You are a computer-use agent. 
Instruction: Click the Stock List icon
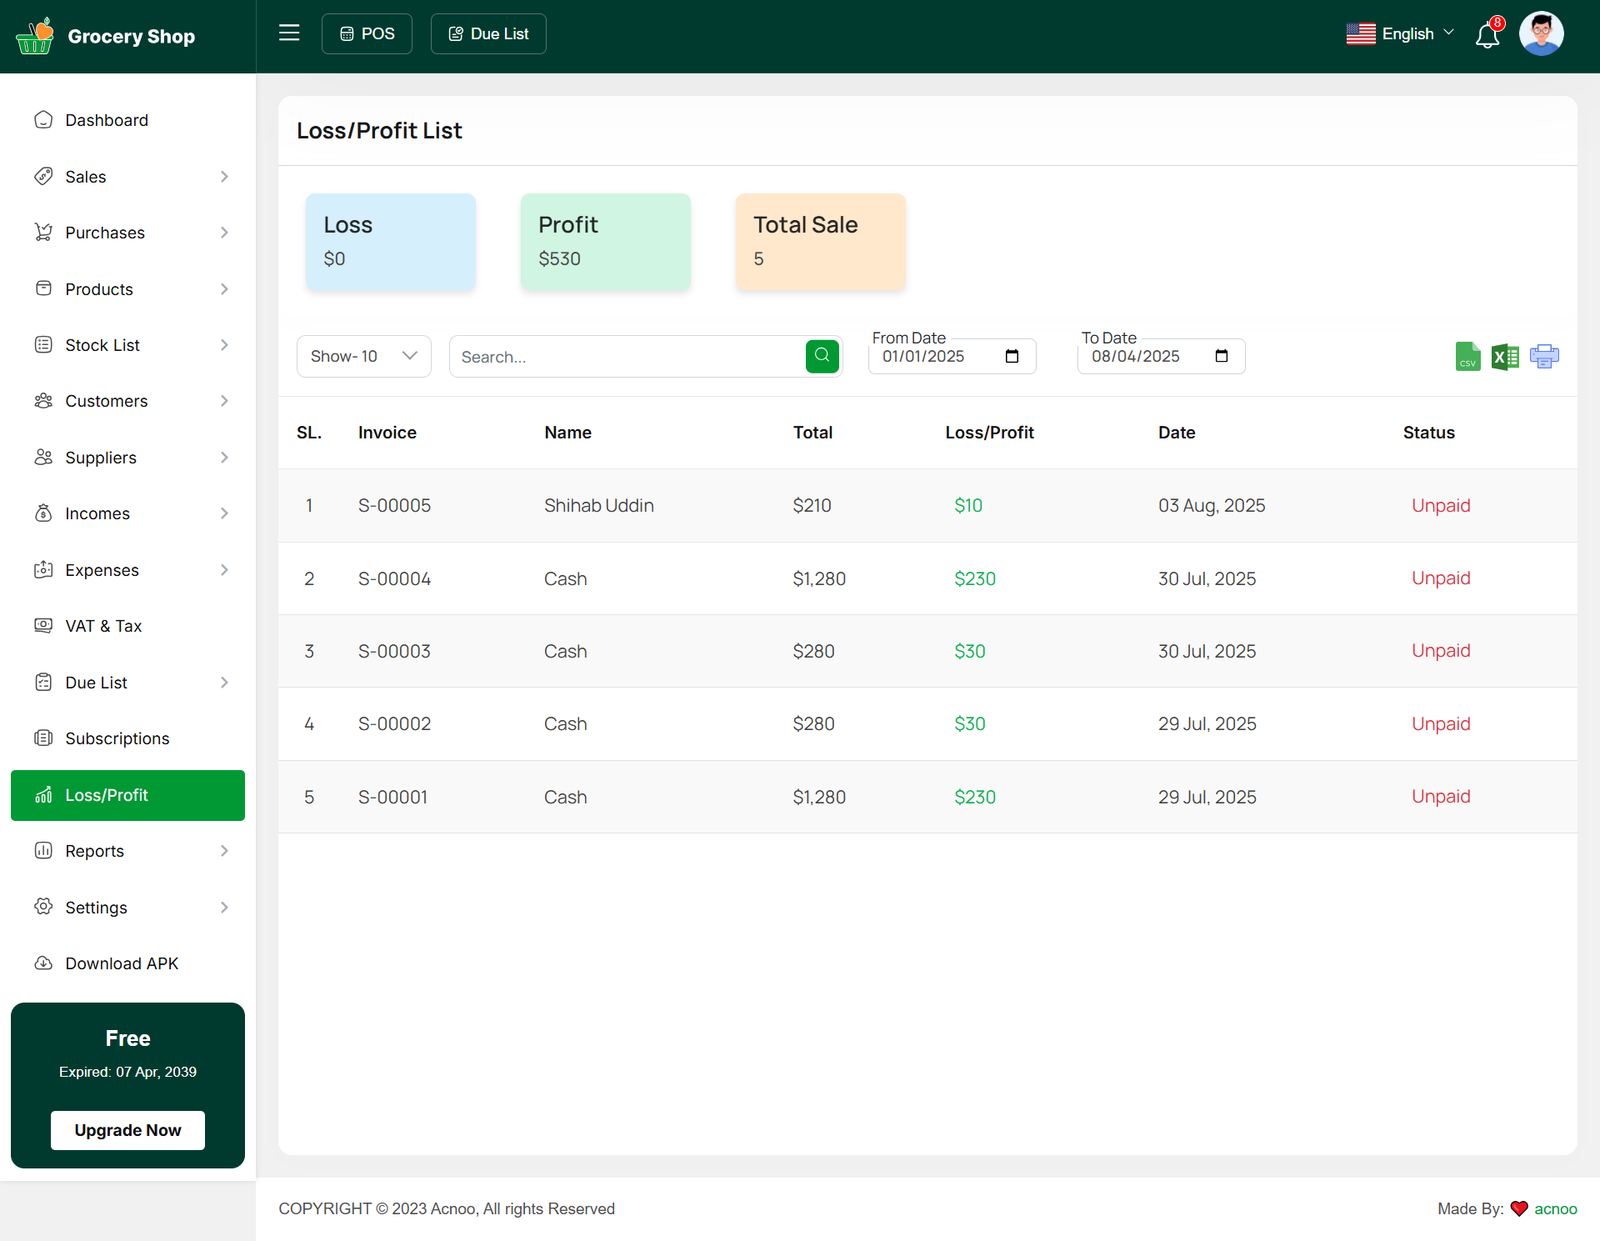43,345
